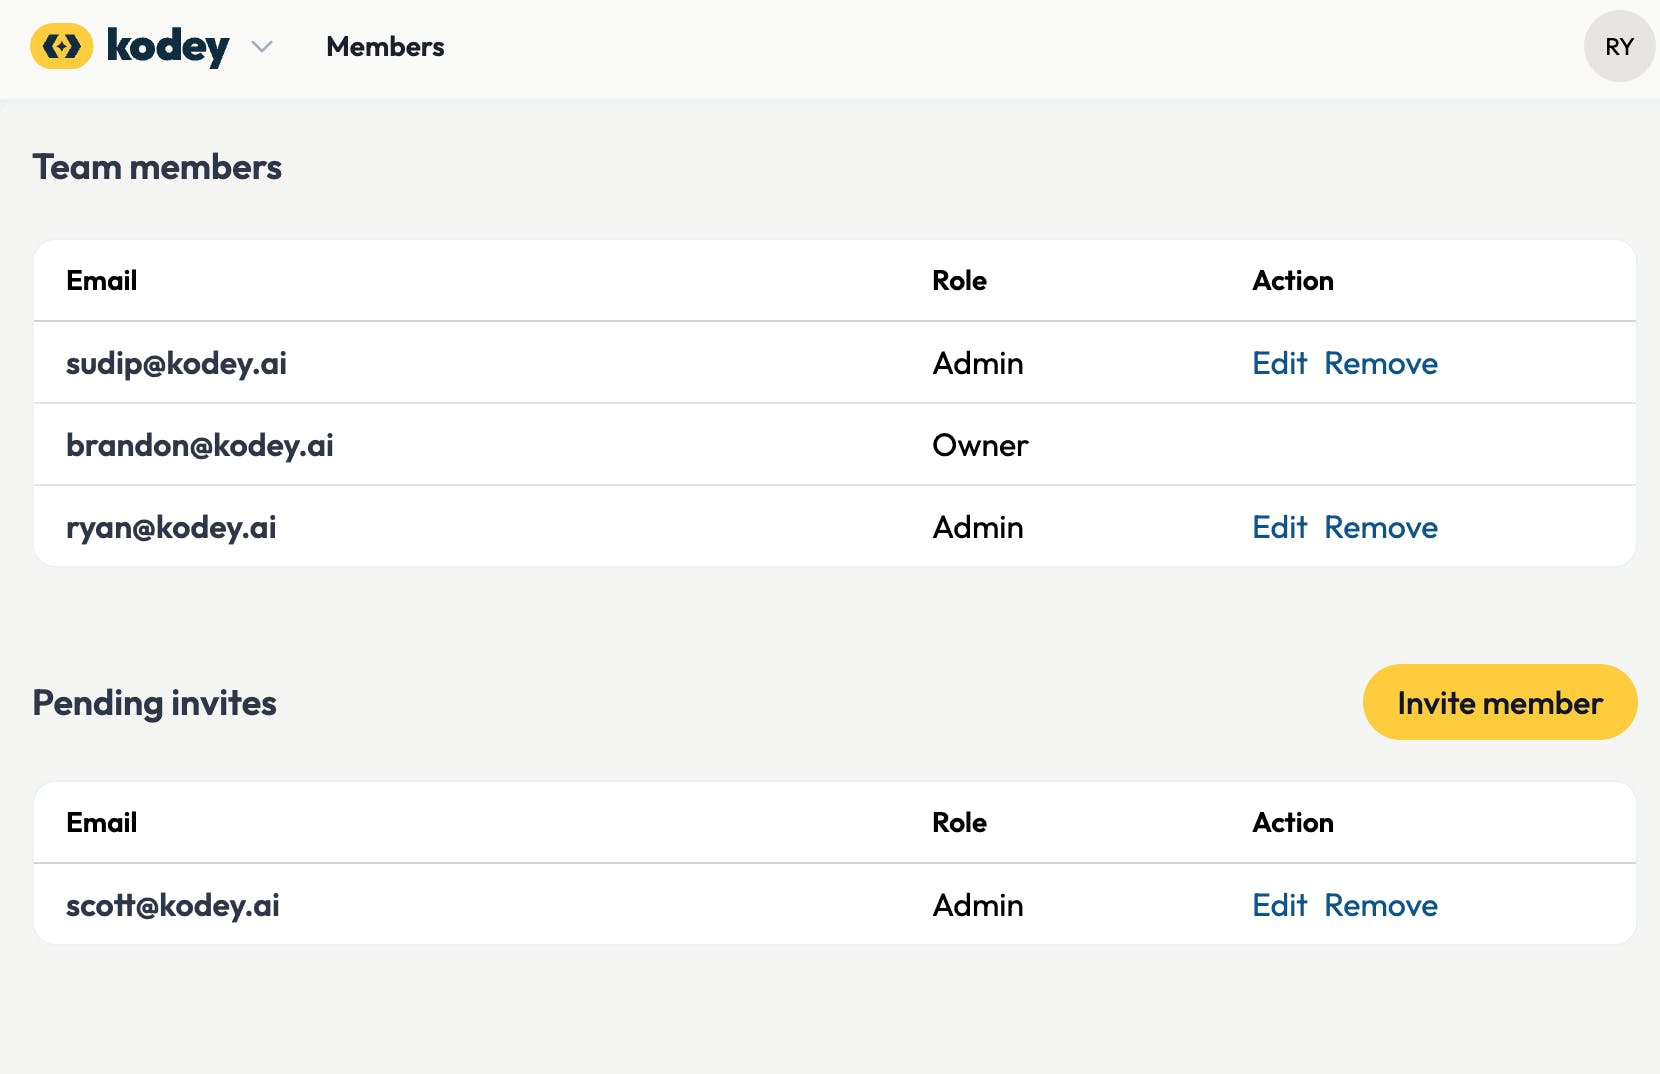Open the RY user avatar menu

(1619, 46)
